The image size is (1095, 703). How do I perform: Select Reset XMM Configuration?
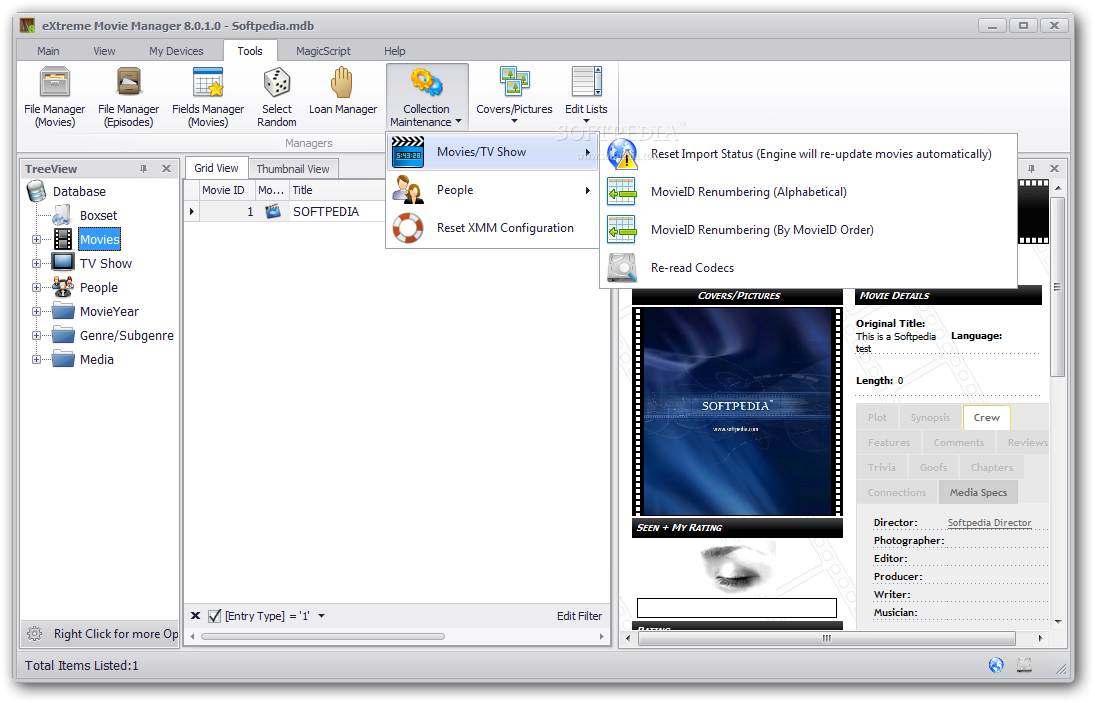[492, 228]
